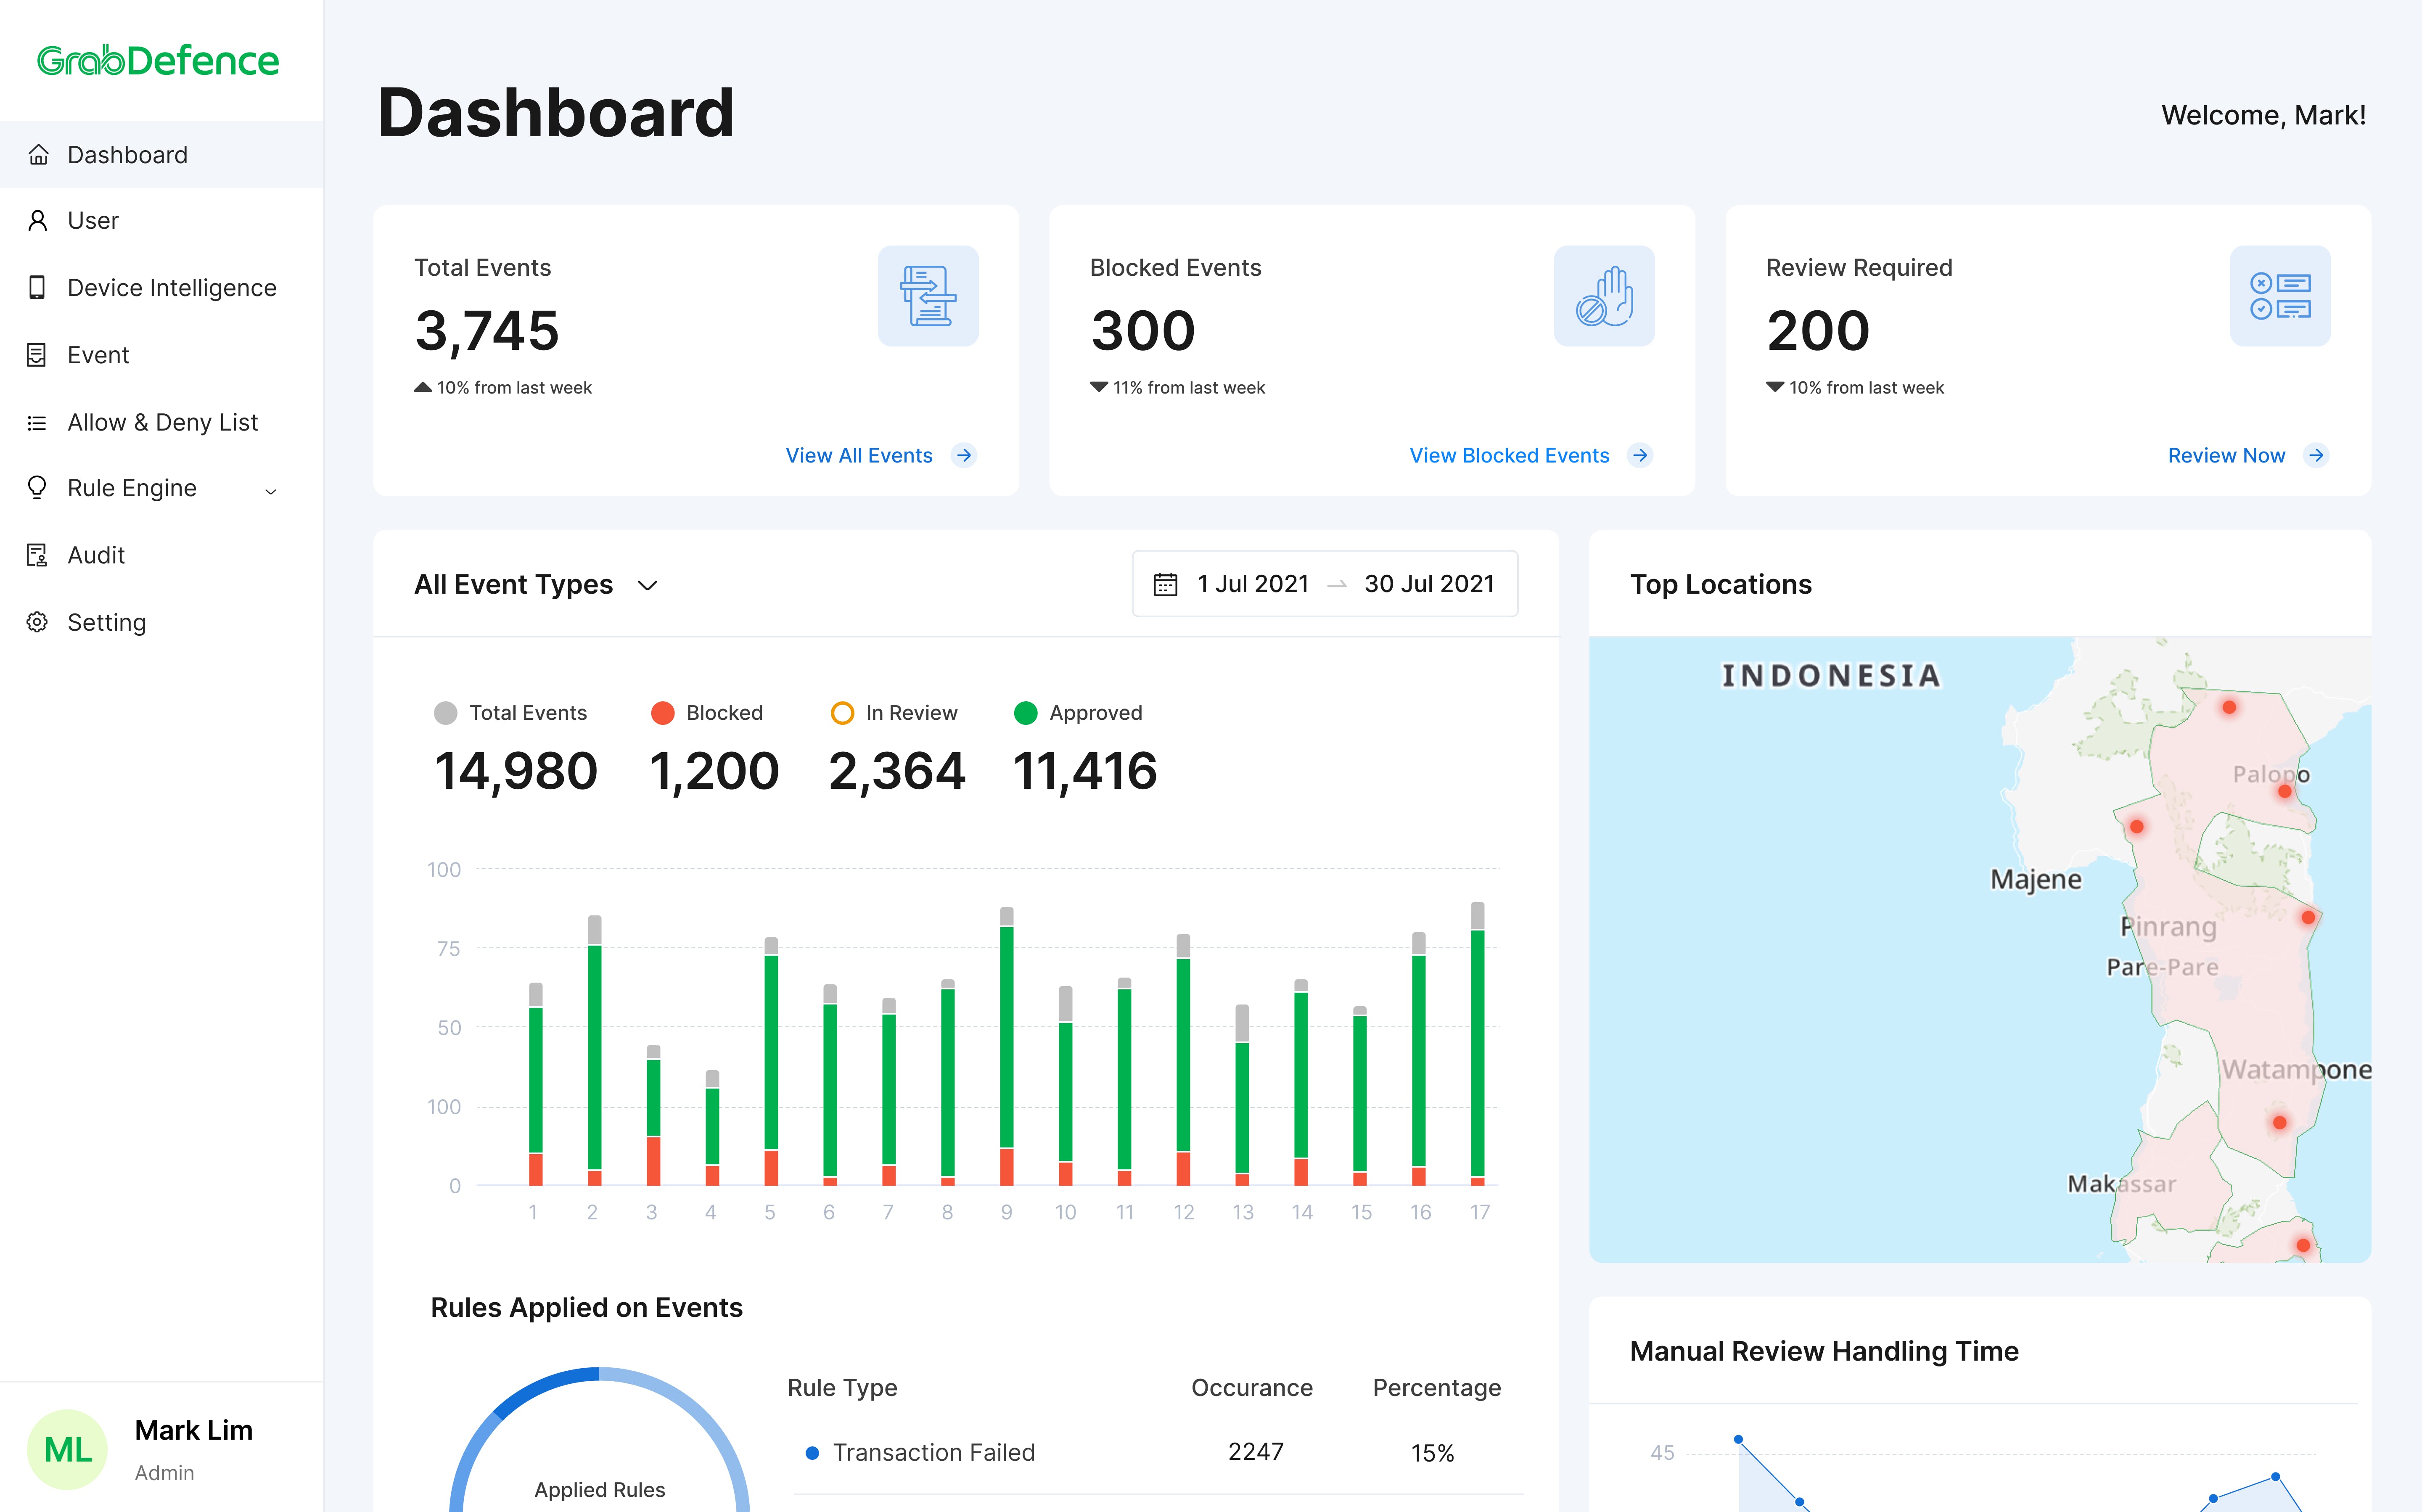Image resolution: width=2422 pixels, height=1512 pixels.
Task: Toggle the Approved green legend
Action: tap(1078, 713)
